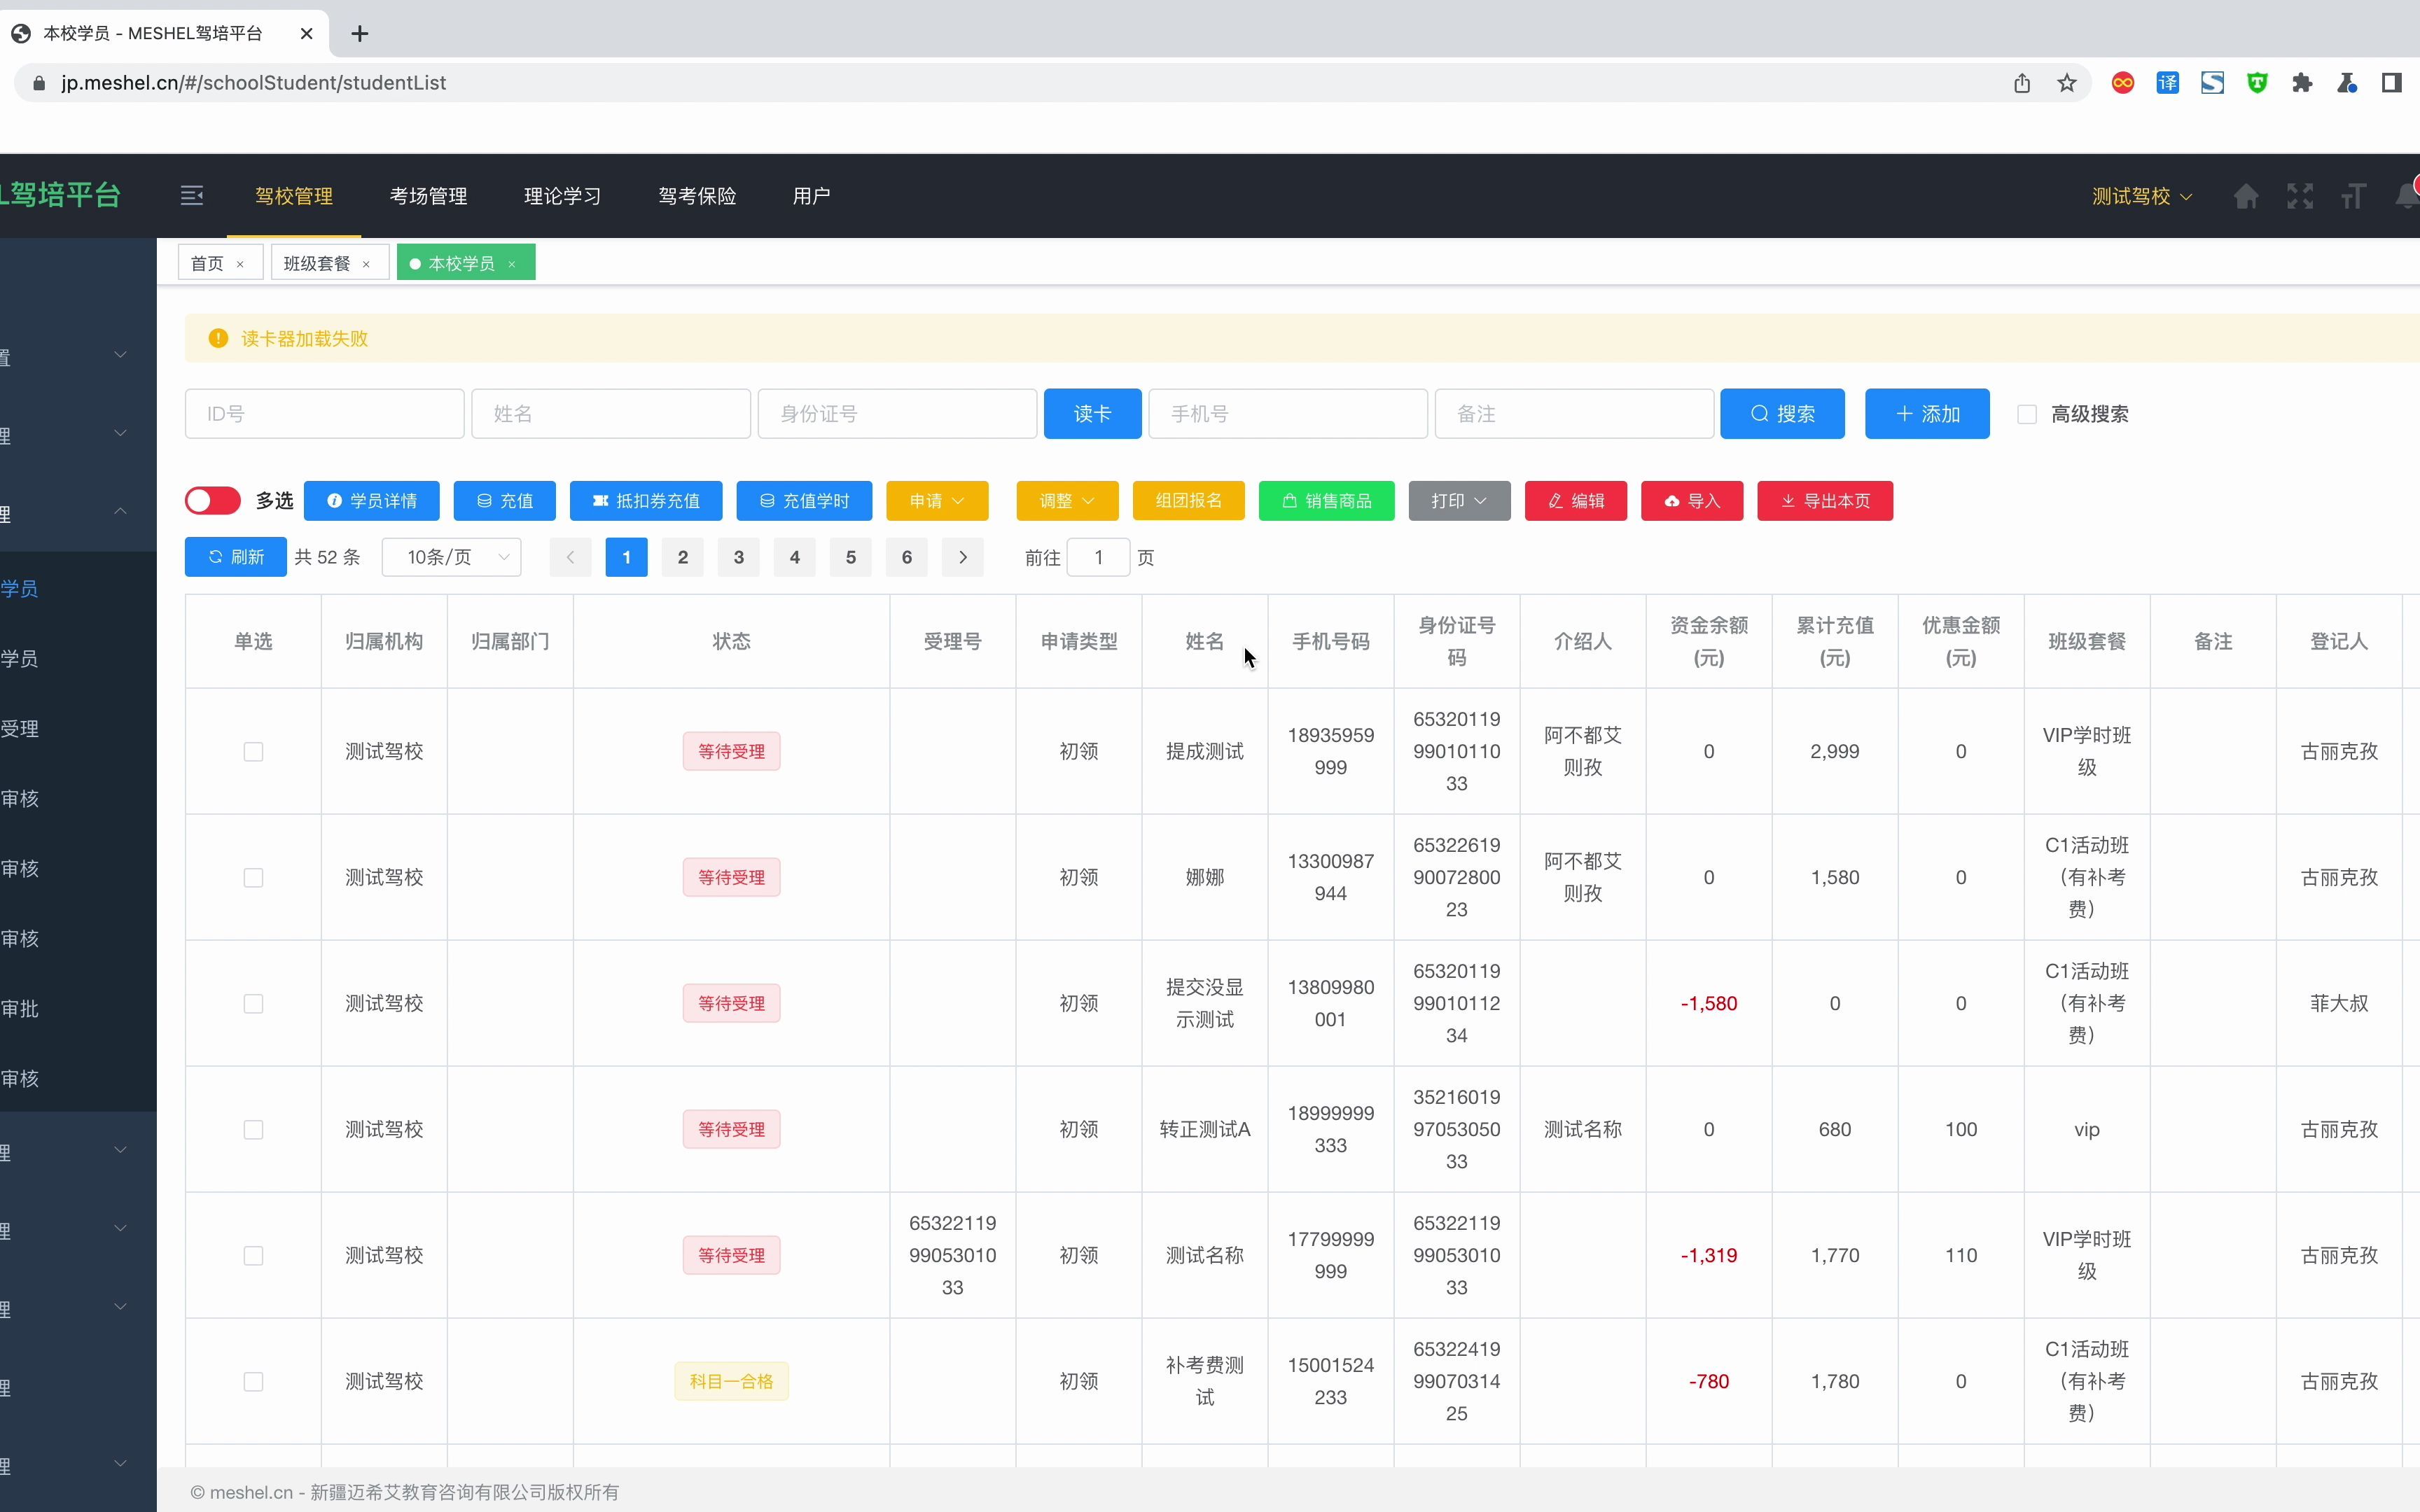This screenshot has height=1512, width=2420.
Task: Open the font size adjustment icon
Action: [x=2353, y=196]
